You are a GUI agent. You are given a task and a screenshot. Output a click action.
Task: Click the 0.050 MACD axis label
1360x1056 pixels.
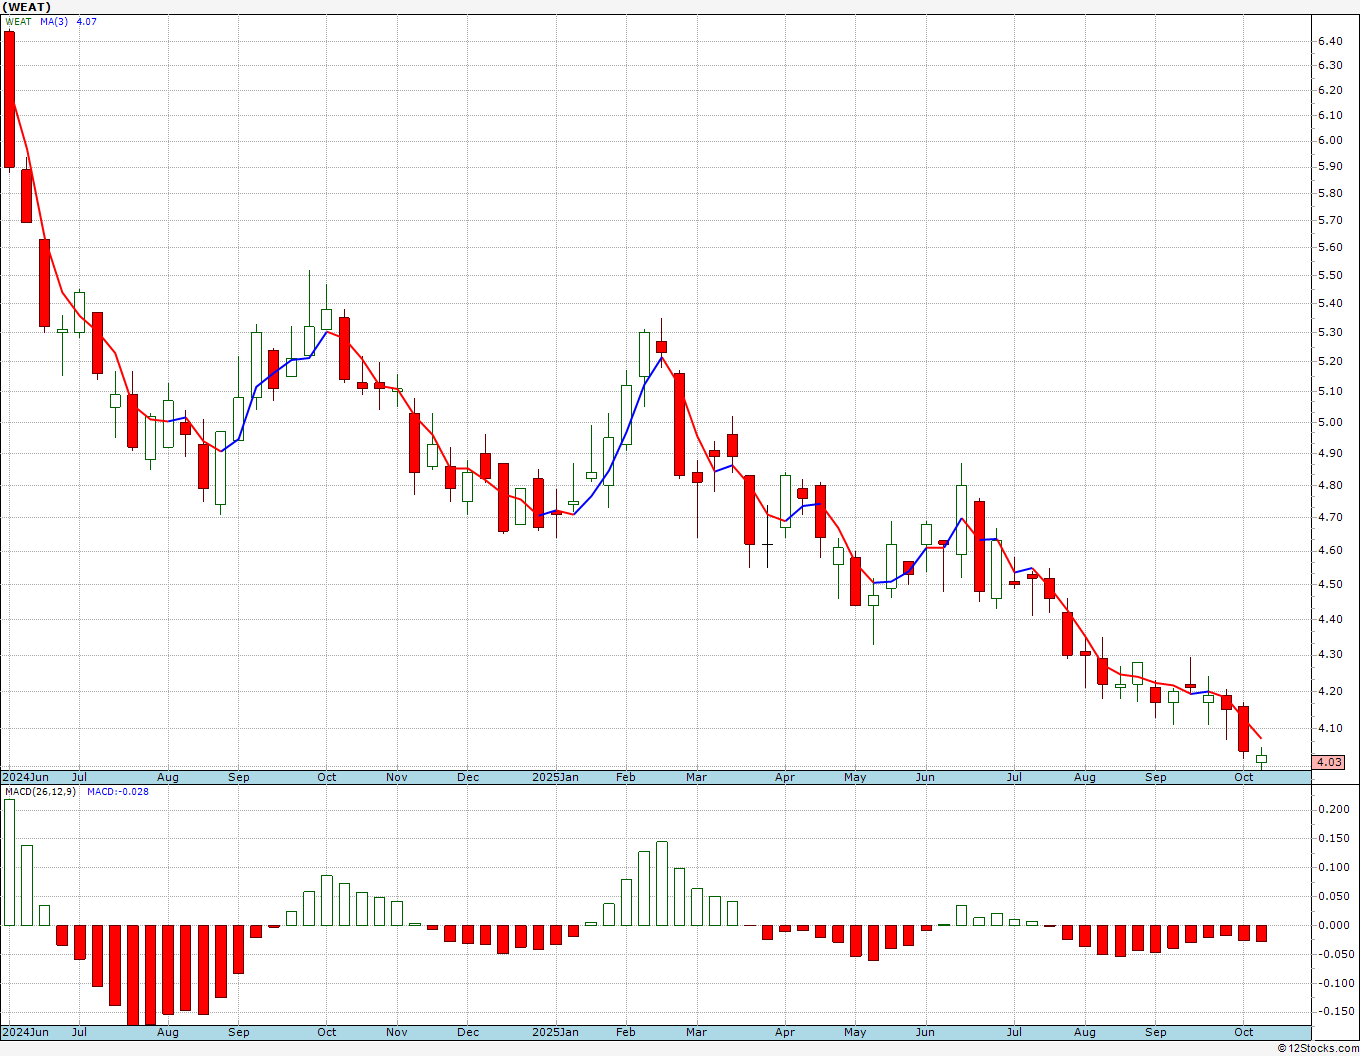coord(1333,896)
